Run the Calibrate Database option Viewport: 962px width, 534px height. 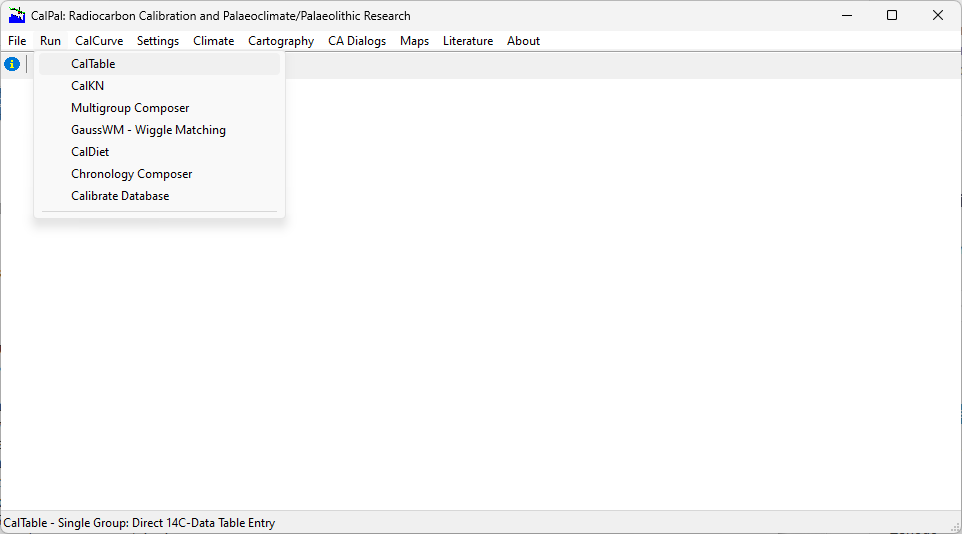120,196
